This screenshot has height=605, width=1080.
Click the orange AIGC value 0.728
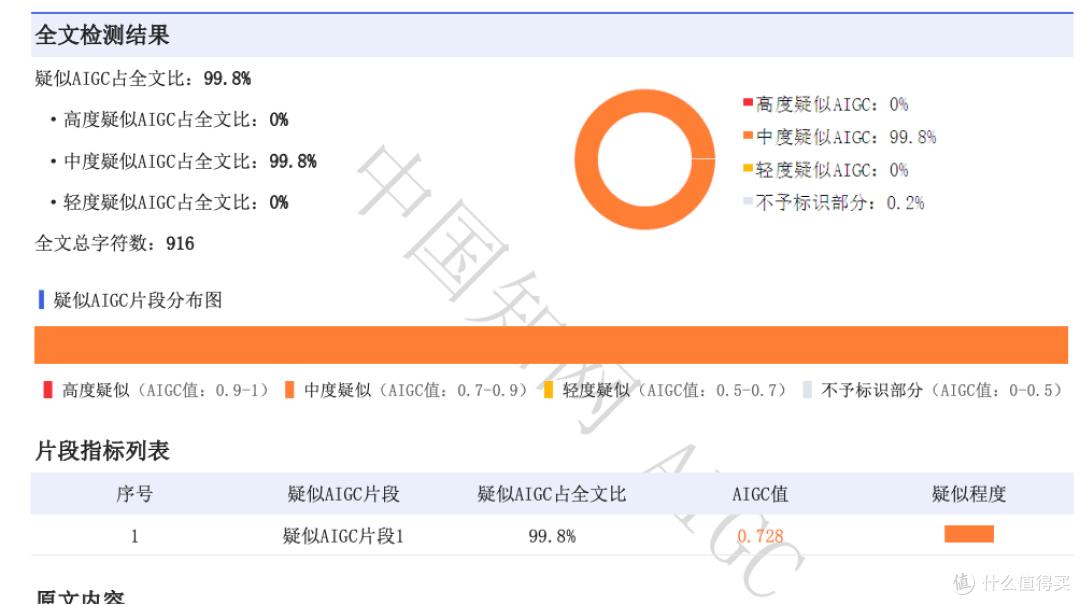click(x=760, y=536)
